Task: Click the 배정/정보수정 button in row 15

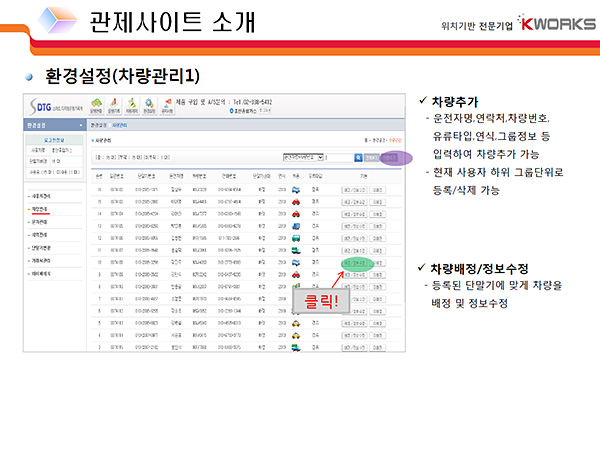Action: coord(354,202)
